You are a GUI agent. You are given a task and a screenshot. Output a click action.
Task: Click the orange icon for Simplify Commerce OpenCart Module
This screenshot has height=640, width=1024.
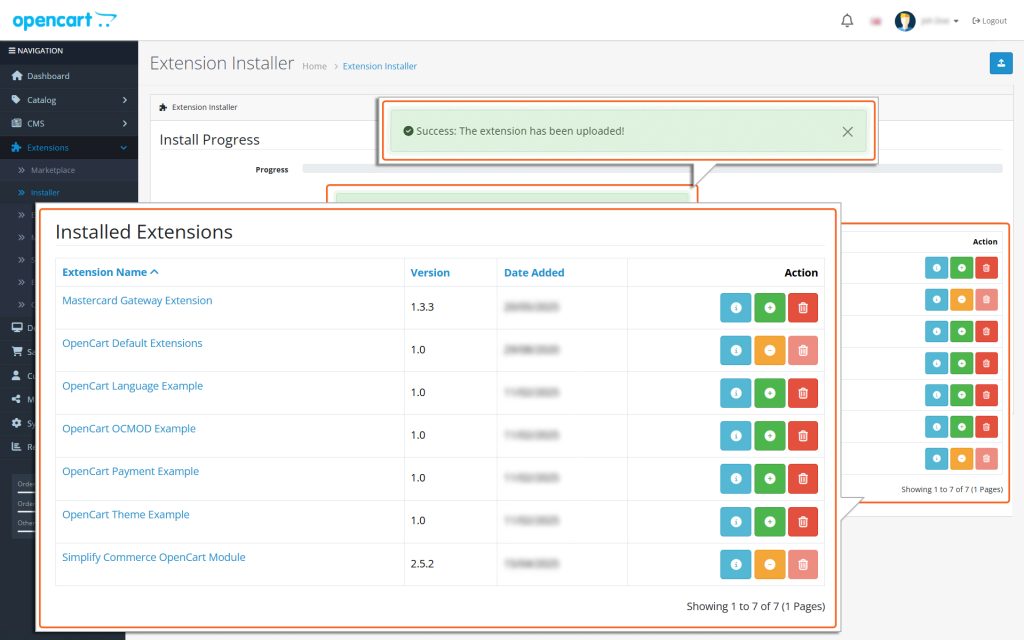coord(769,564)
